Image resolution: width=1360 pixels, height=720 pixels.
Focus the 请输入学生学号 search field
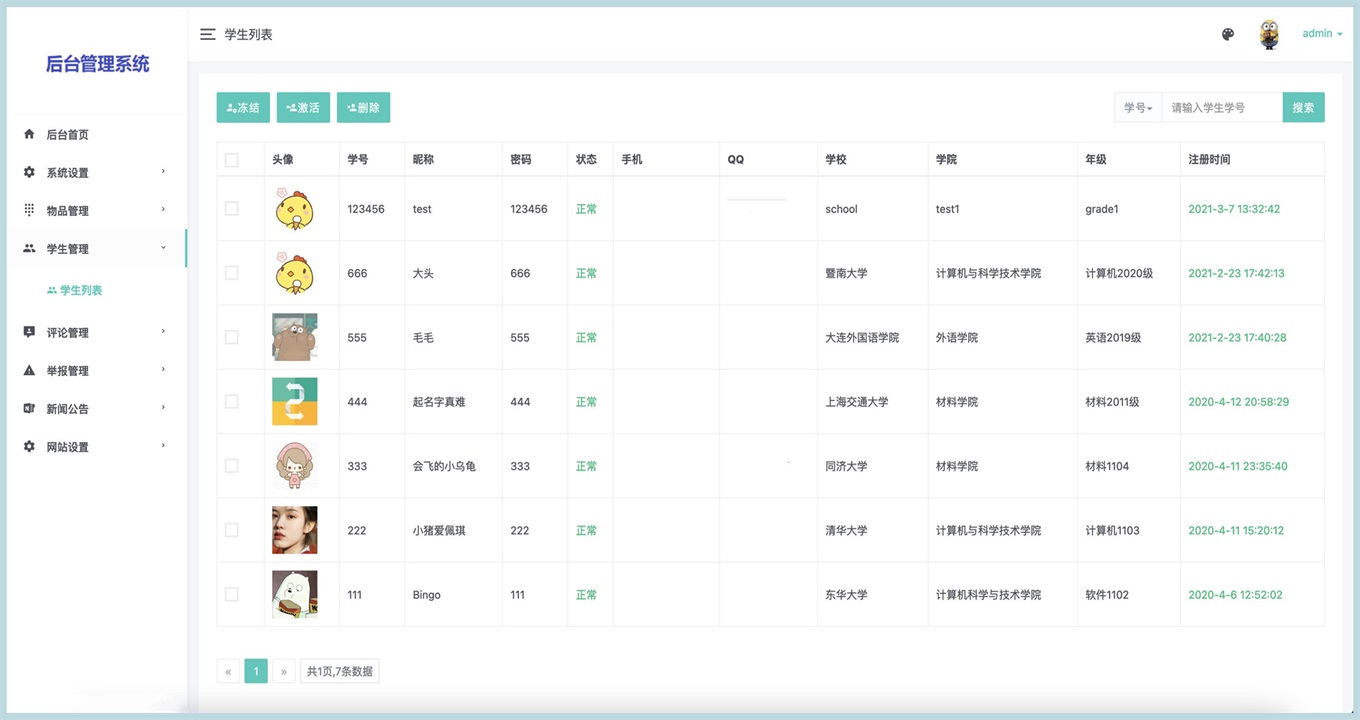pyautogui.click(x=1221, y=108)
